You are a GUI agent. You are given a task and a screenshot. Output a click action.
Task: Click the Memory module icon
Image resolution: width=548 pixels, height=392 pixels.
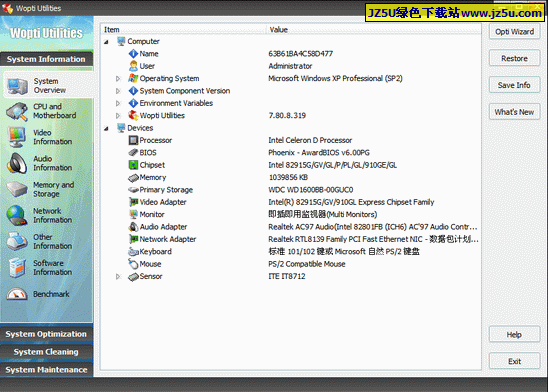[133, 177]
